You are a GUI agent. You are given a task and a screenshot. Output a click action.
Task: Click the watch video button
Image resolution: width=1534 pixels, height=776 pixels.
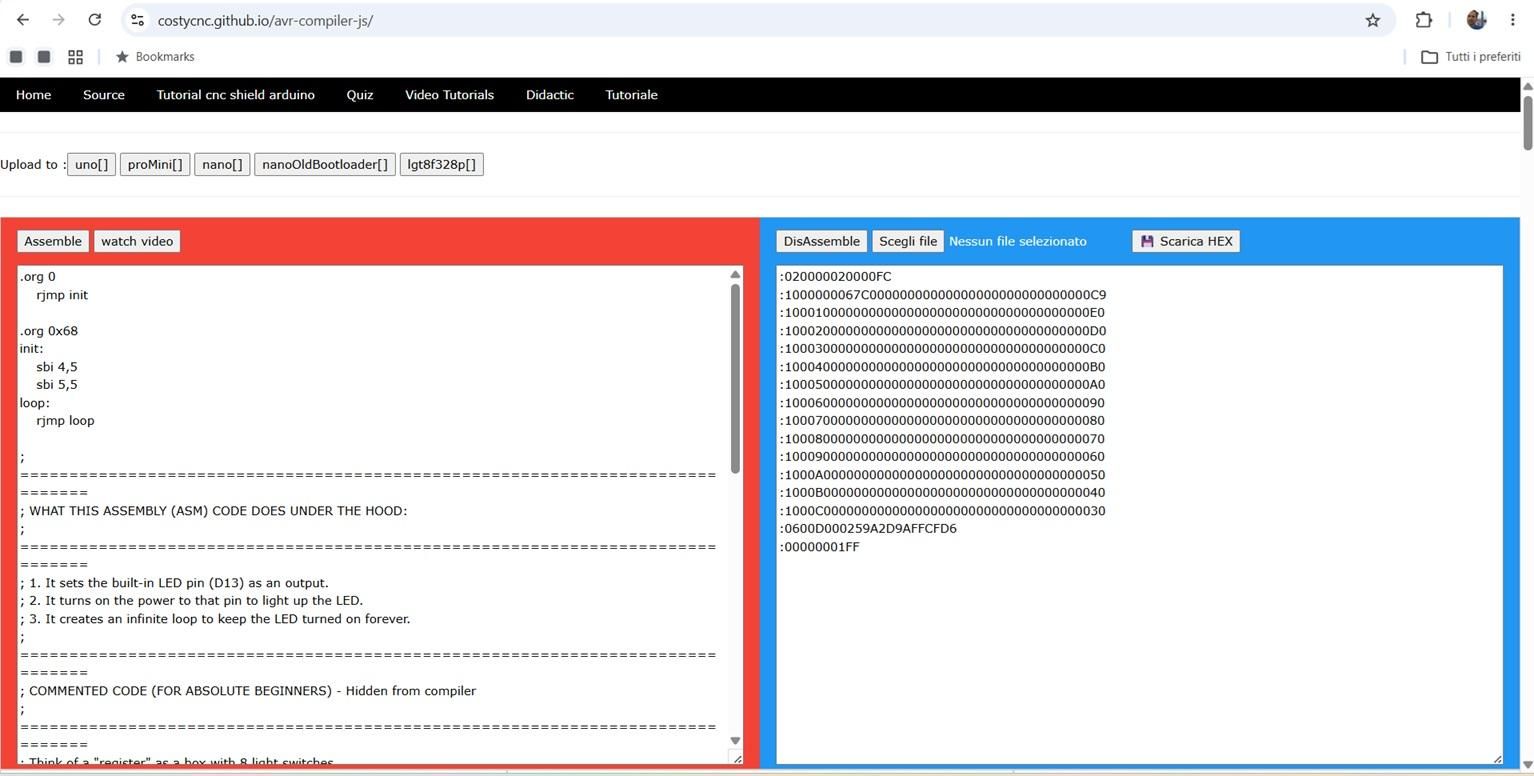click(x=137, y=241)
